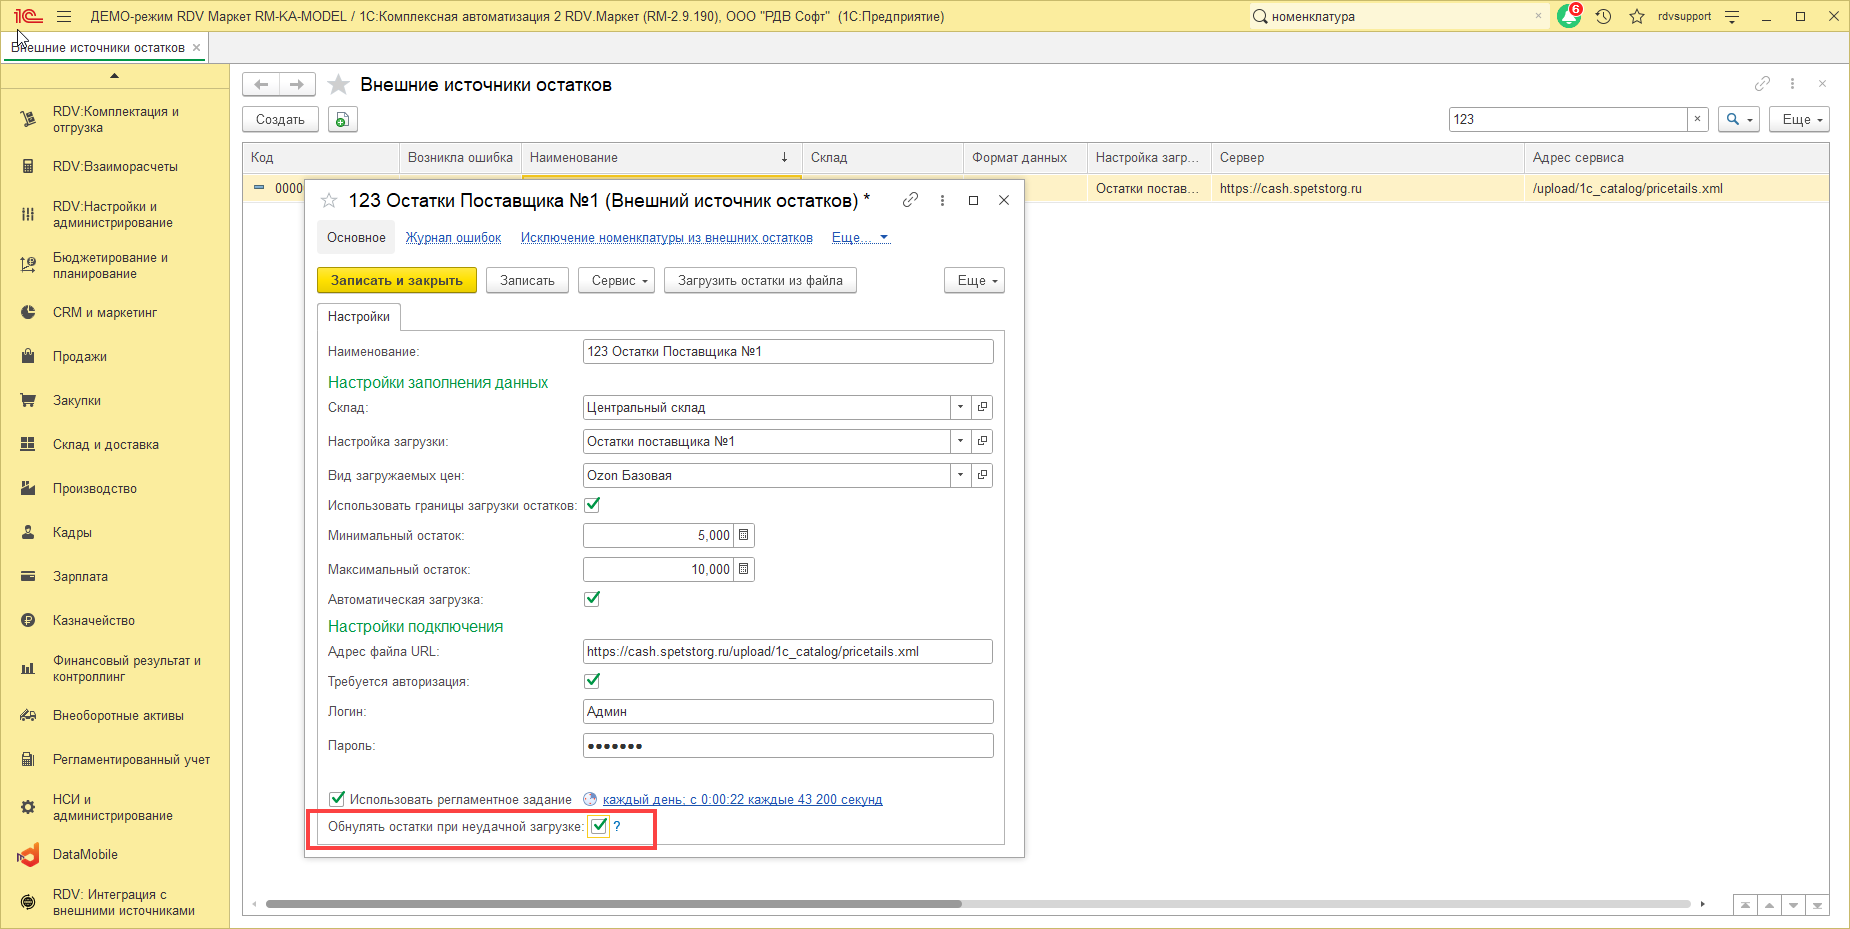
Task: Toggle Требуется авторизация checkbox
Action: [x=592, y=681]
